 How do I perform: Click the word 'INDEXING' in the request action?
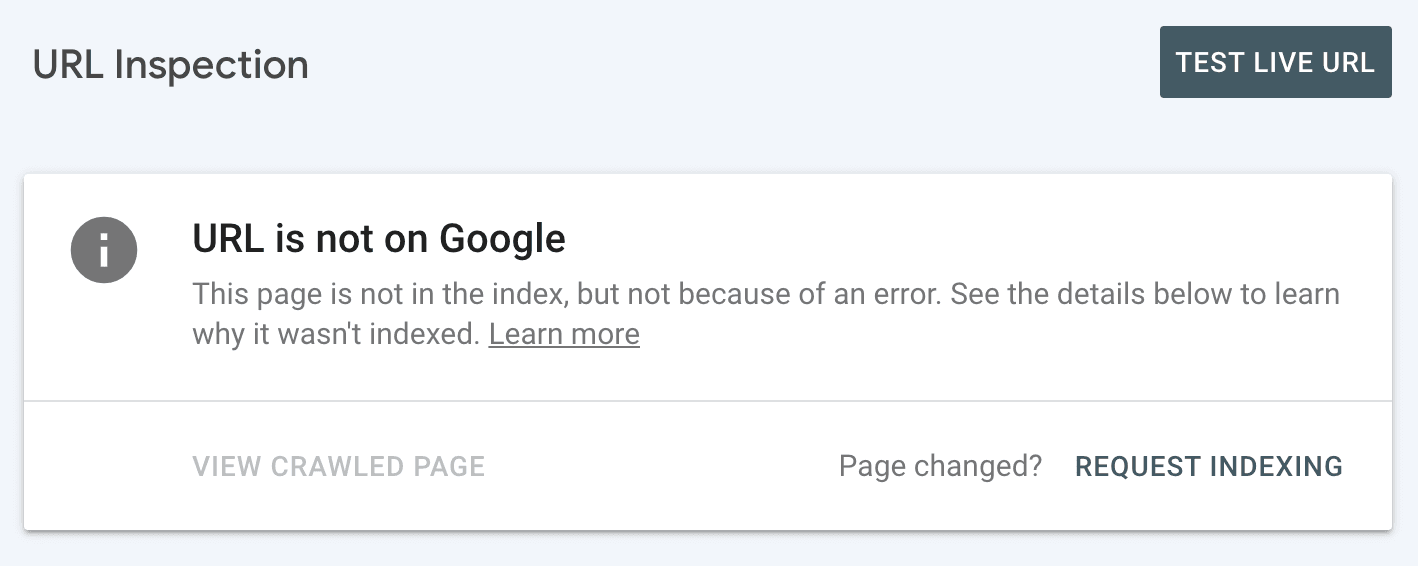pos(1276,466)
